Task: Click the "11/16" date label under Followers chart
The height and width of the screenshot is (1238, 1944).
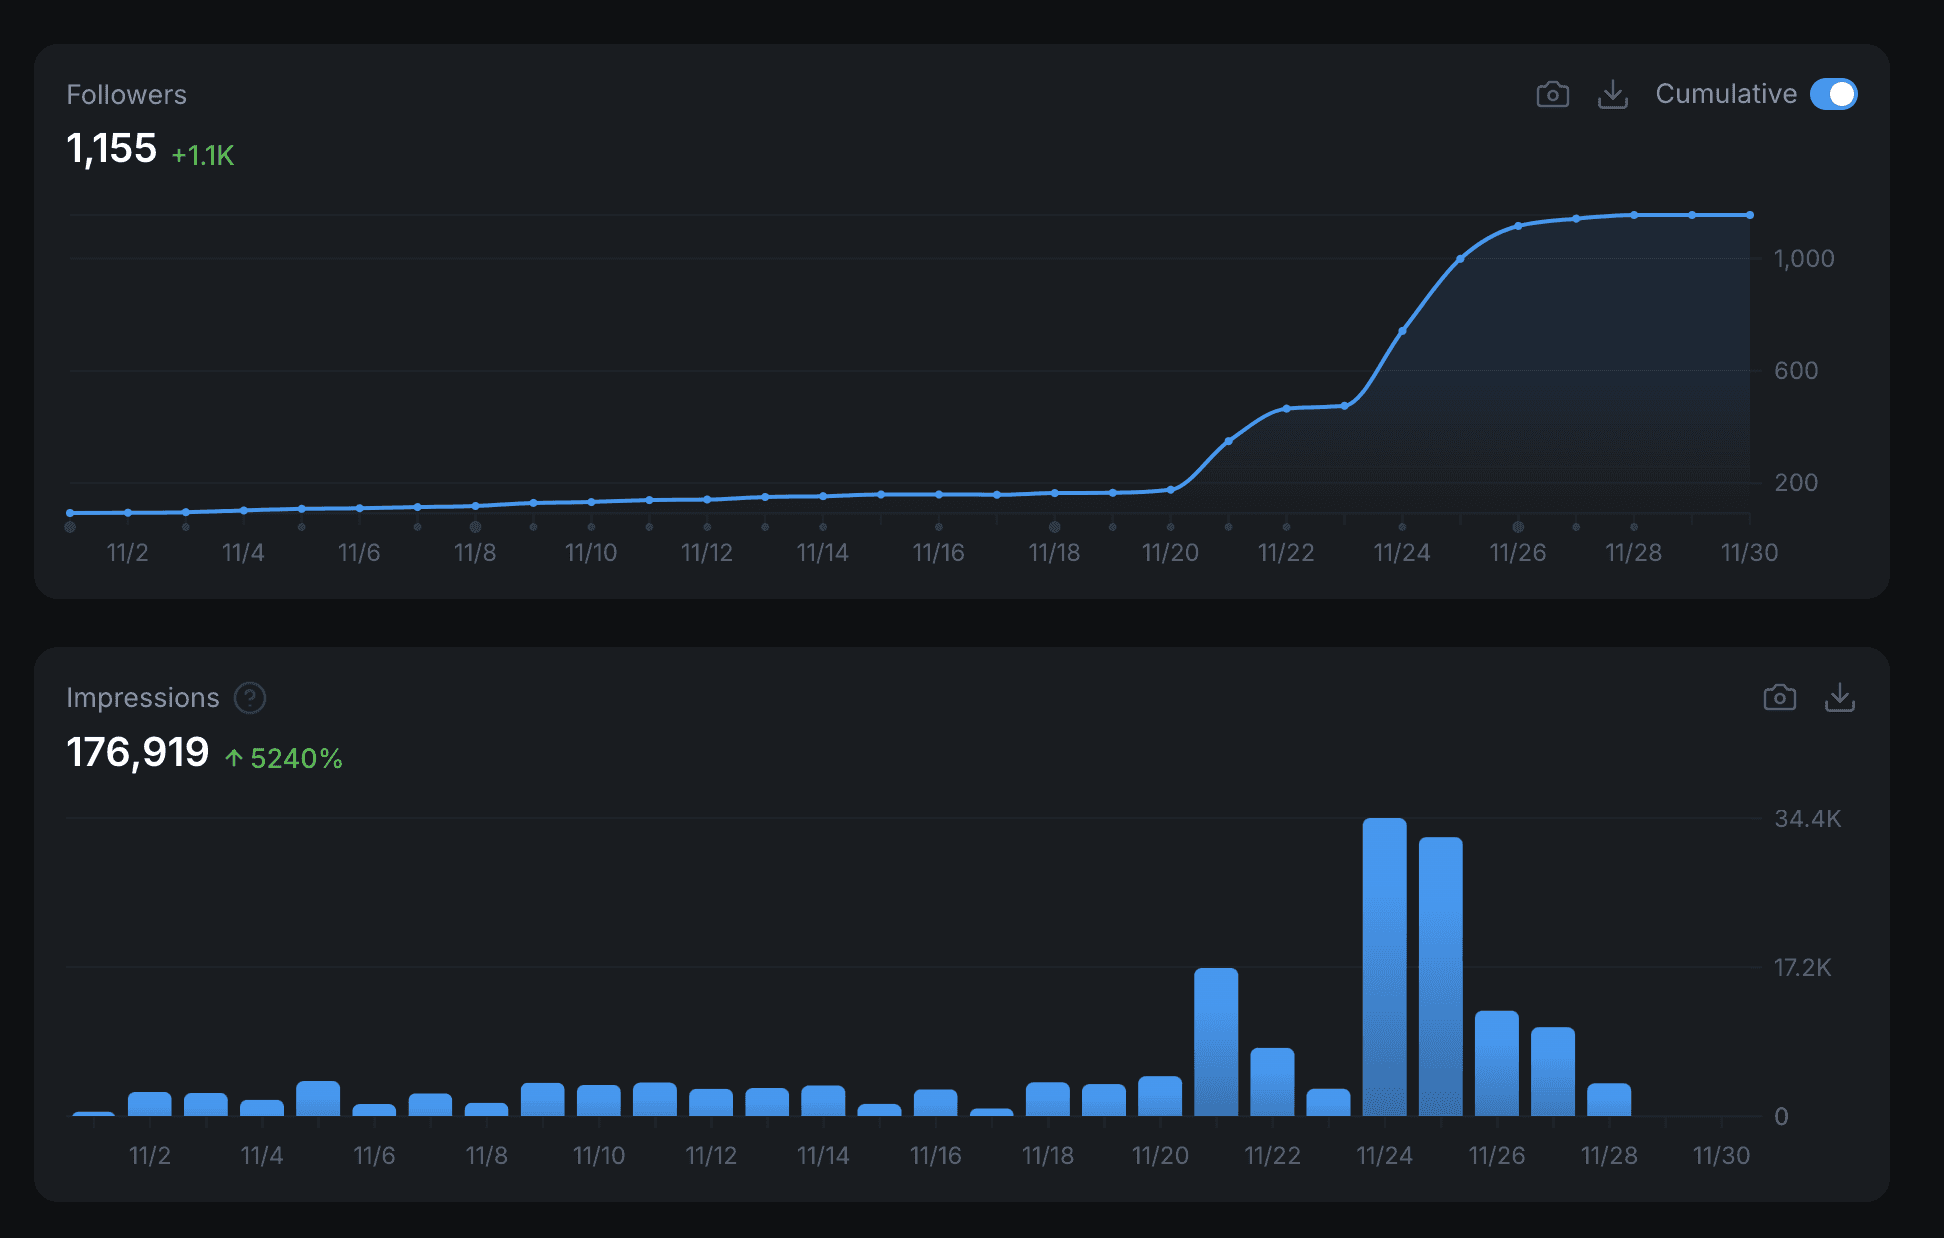Action: [939, 553]
